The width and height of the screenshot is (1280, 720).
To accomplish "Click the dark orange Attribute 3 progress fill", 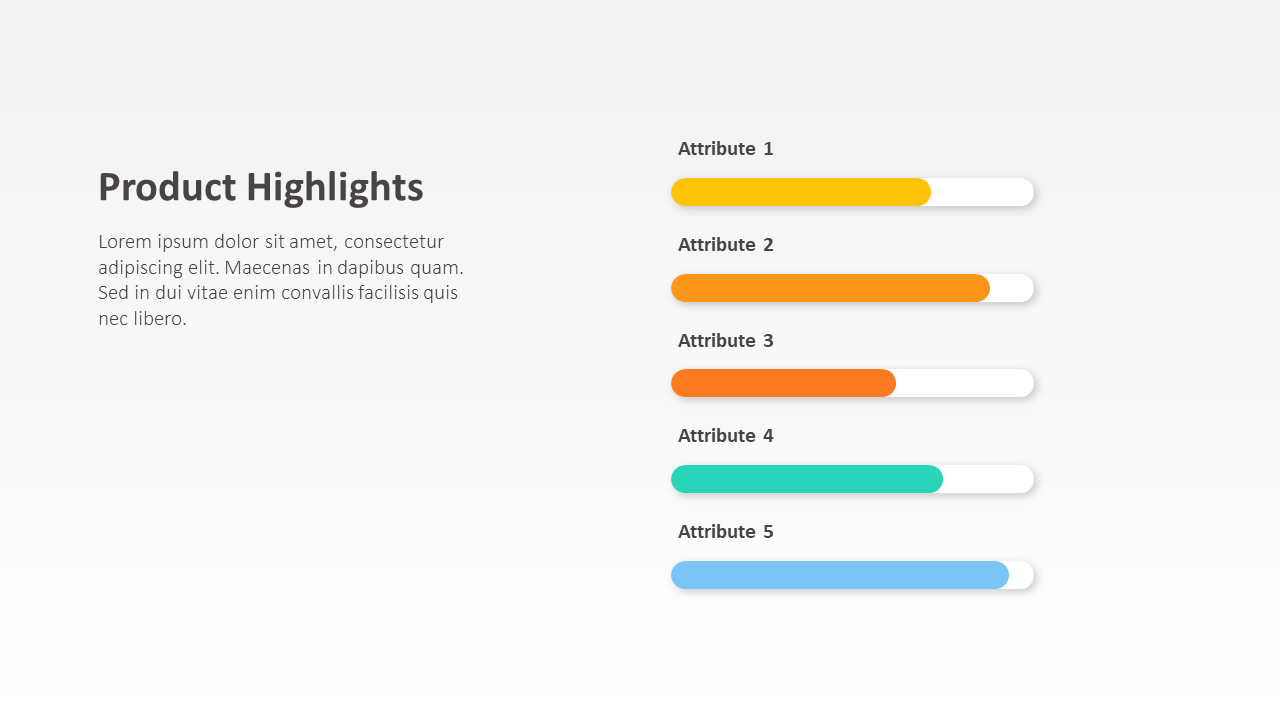I will click(x=783, y=383).
